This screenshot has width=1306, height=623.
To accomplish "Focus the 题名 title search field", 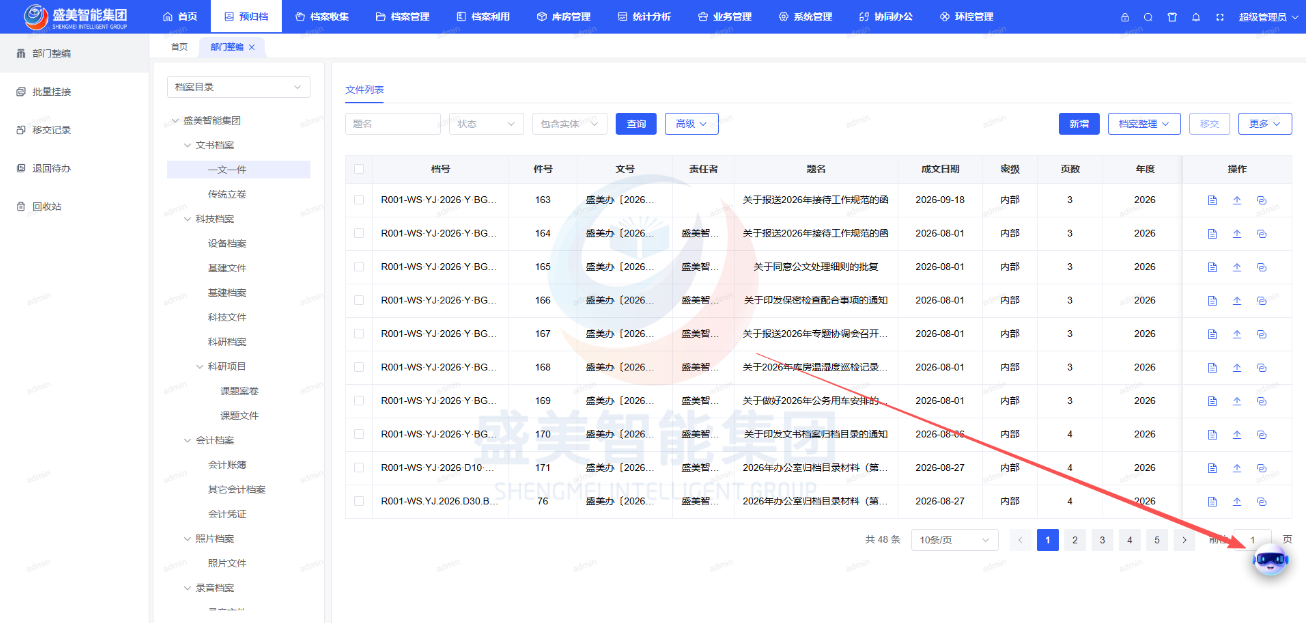I will point(394,124).
